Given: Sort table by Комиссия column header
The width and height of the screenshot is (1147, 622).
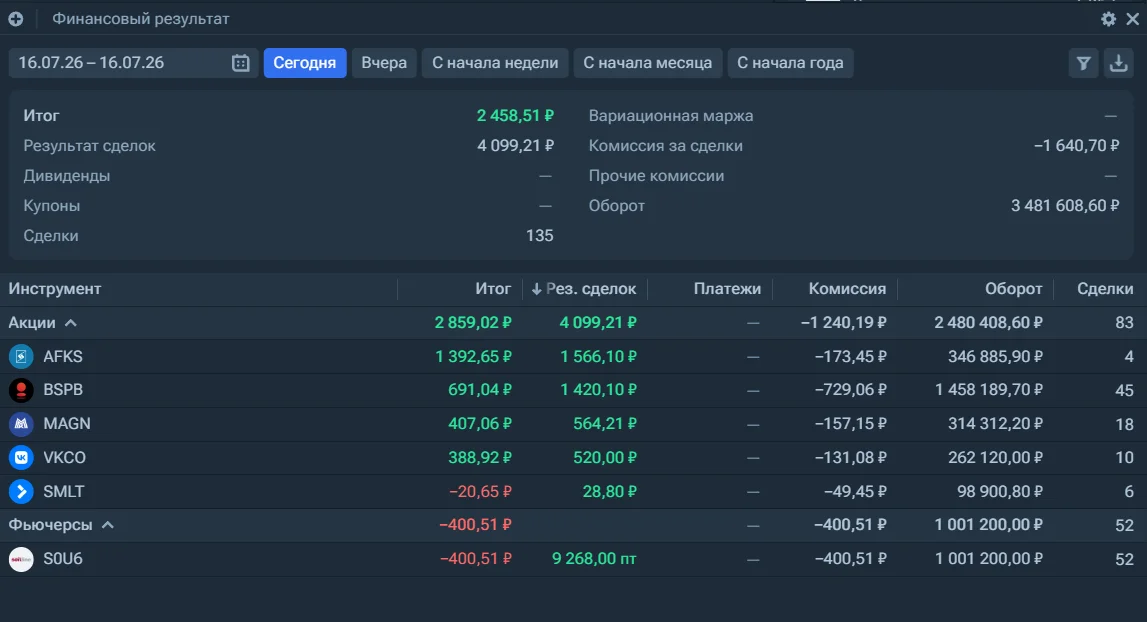Looking at the screenshot, I should [x=847, y=289].
